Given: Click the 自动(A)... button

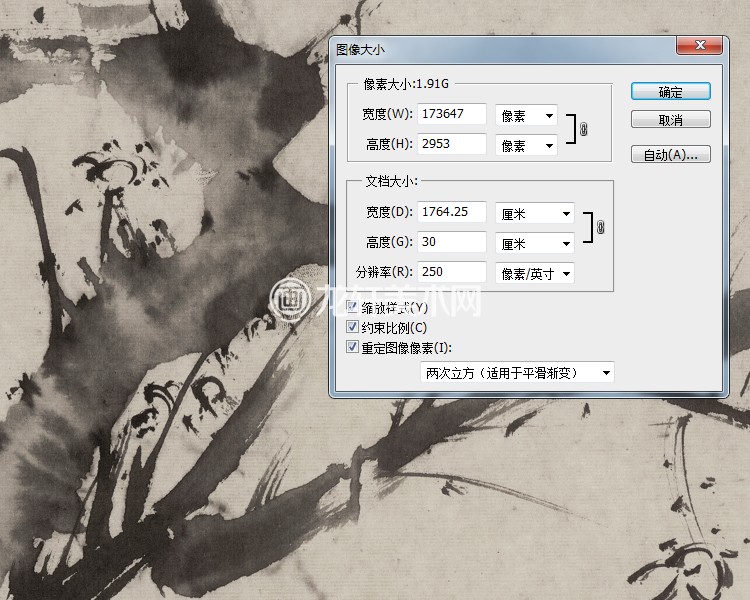Looking at the screenshot, I should 670,155.
